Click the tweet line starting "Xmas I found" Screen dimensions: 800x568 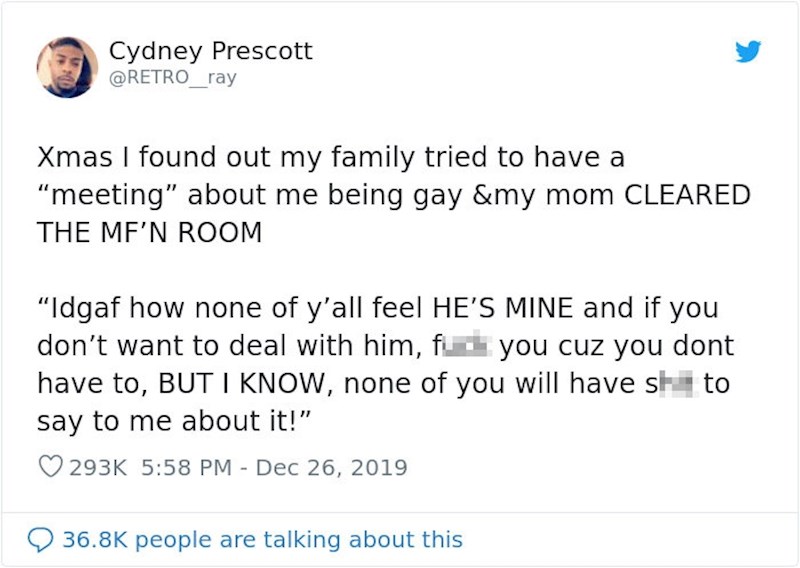tap(330, 158)
